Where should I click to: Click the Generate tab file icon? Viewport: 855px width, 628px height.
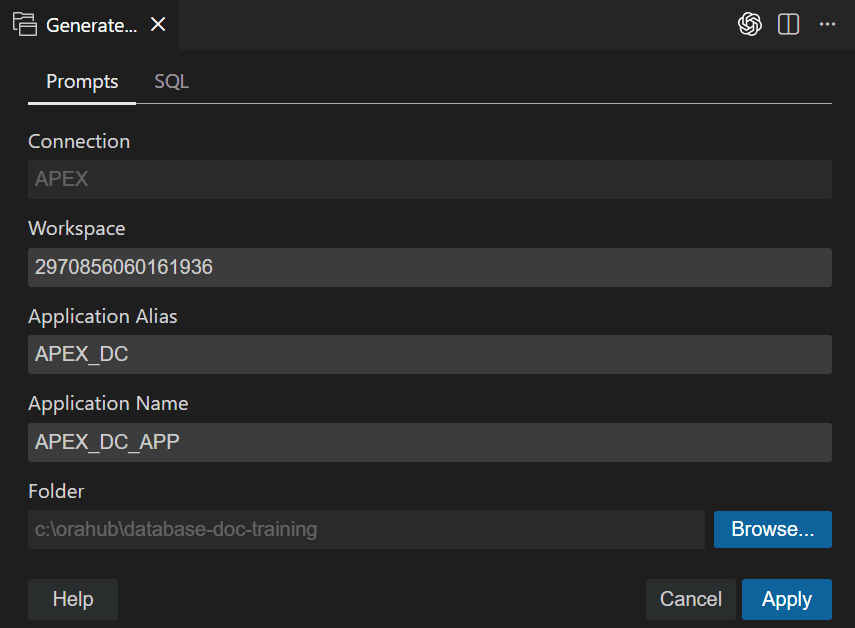[x=25, y=25]
